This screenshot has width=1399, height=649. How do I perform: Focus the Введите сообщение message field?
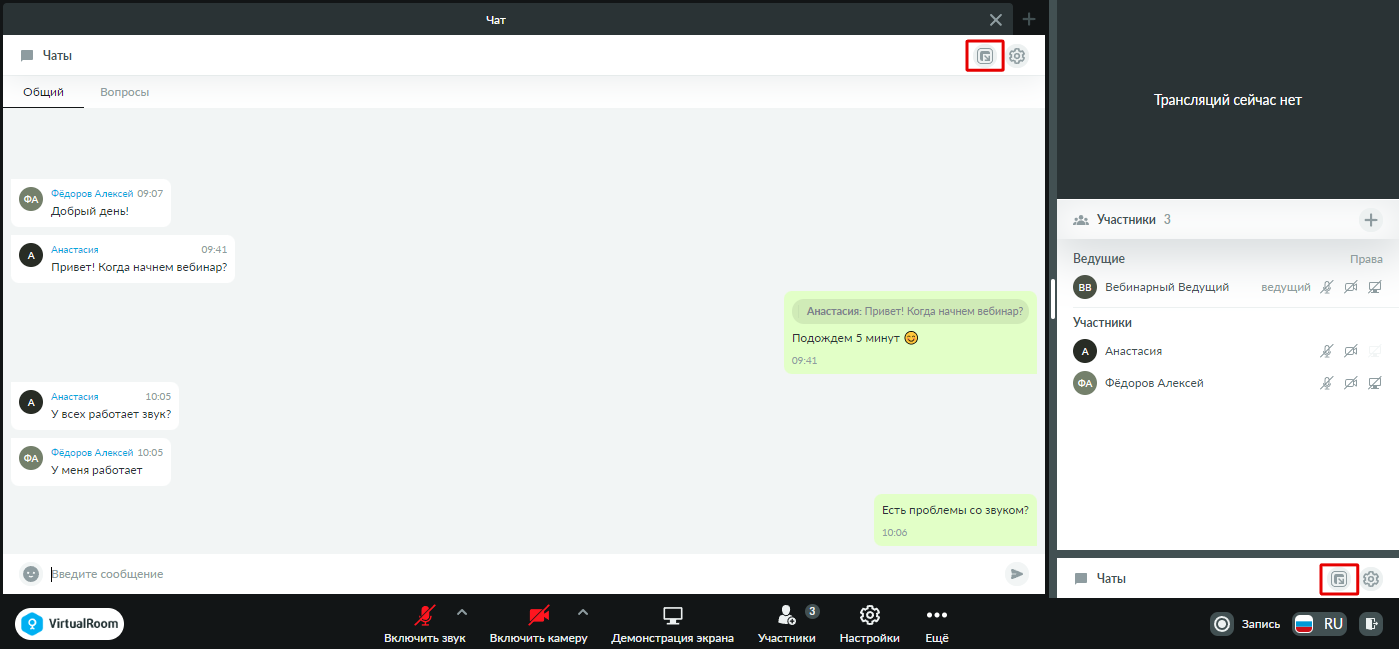coord(525,574)
